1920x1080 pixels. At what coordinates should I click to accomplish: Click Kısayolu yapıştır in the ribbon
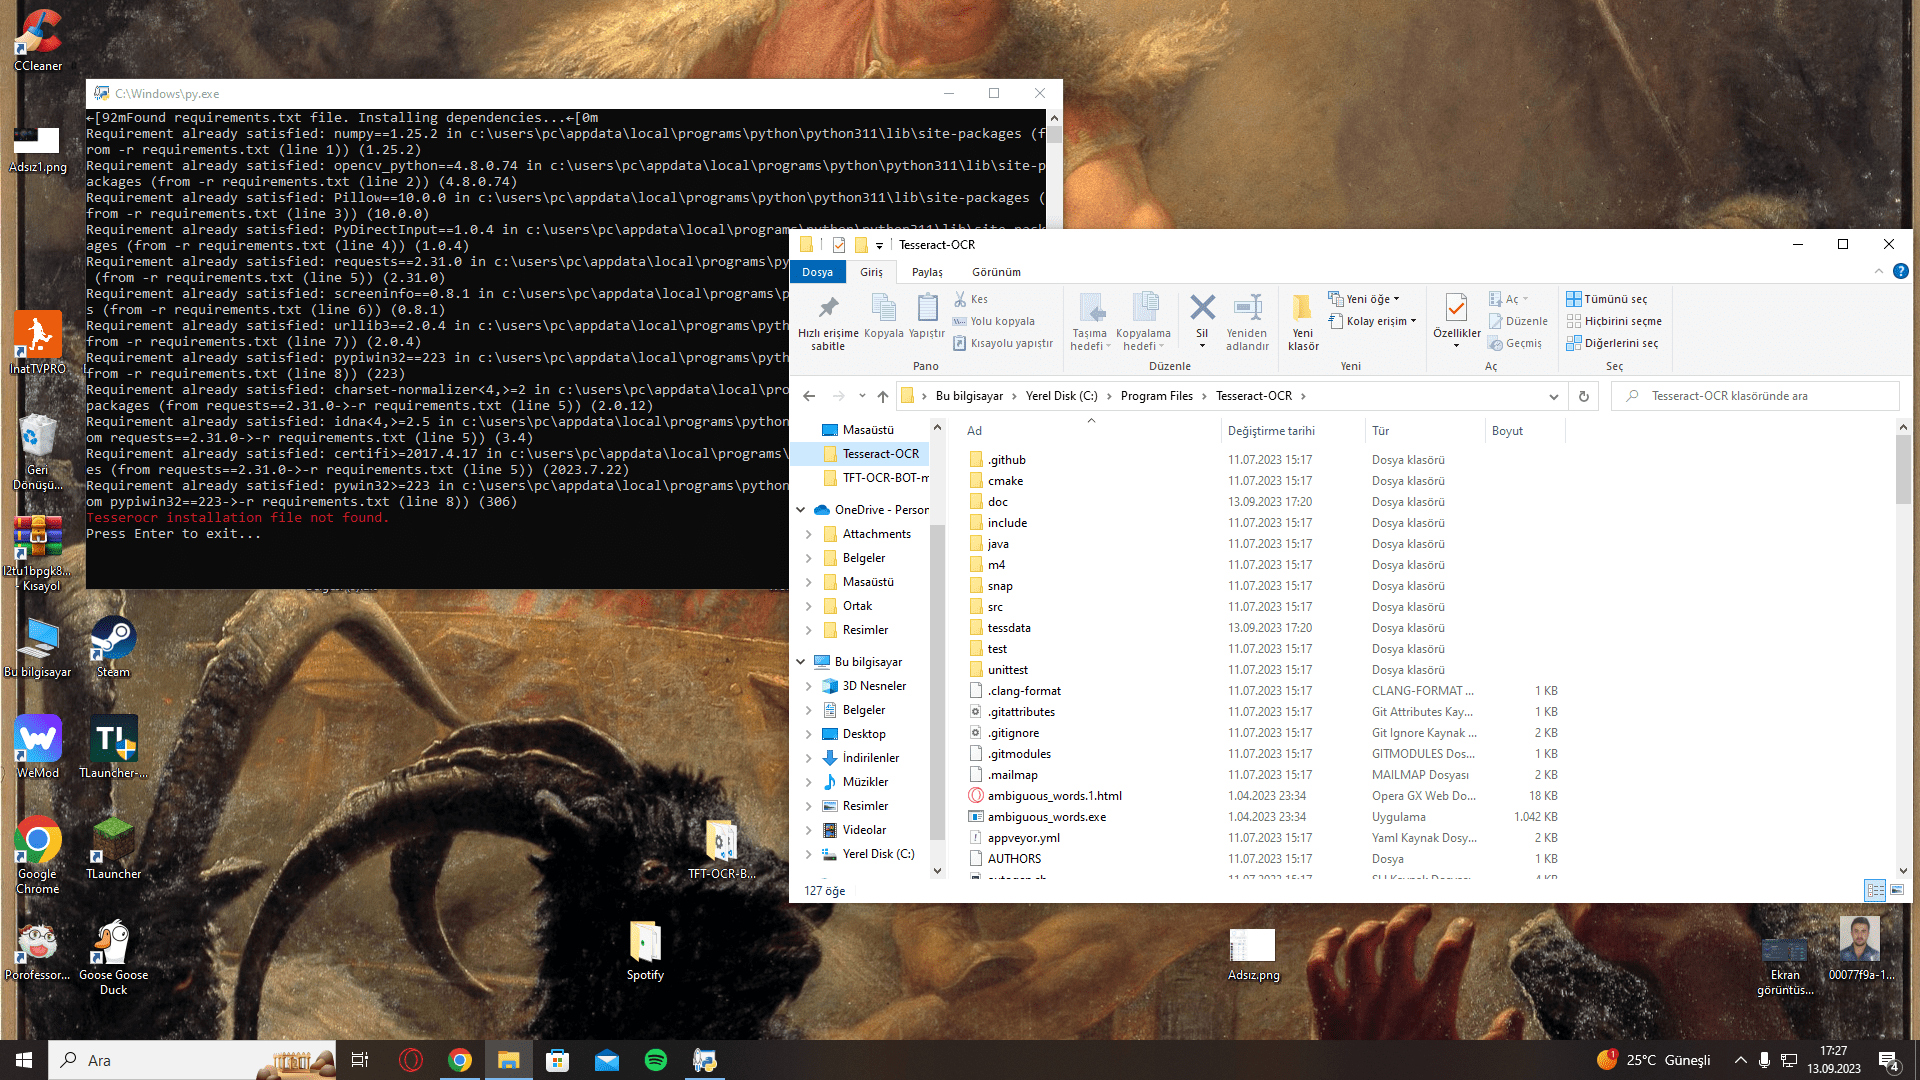point(1003,343)
